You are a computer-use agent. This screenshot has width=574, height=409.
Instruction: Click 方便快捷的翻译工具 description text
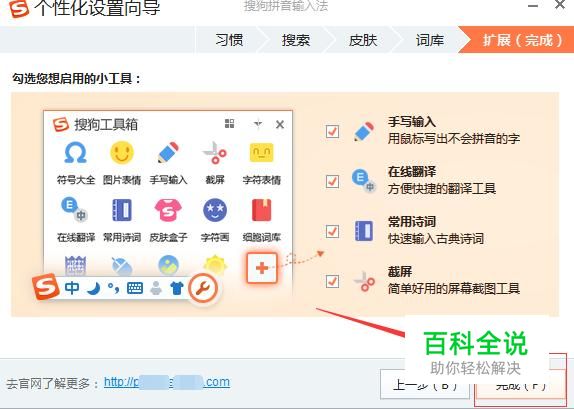(442, 189)
